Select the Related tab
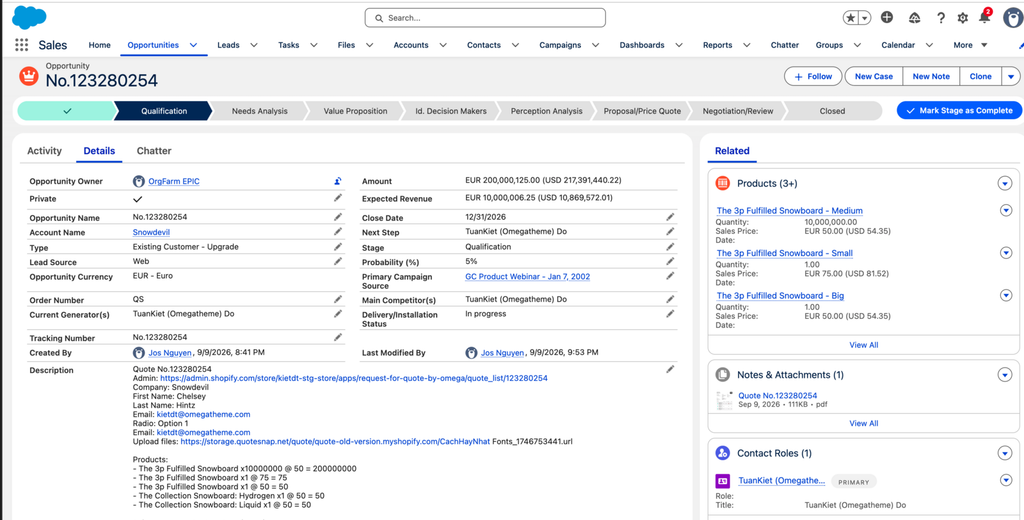The width and height of the screenshot is (1024, 520). point(732,151)
